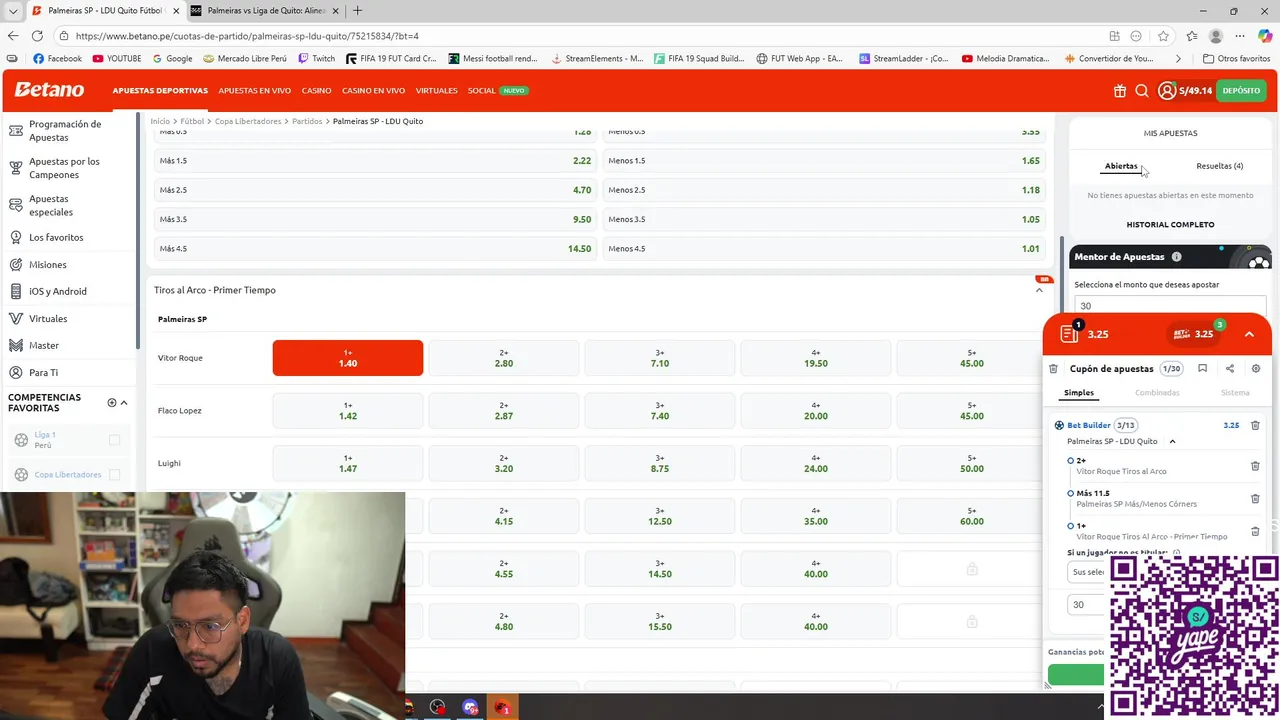Share the betslip via share icon

coord(1230,369)
